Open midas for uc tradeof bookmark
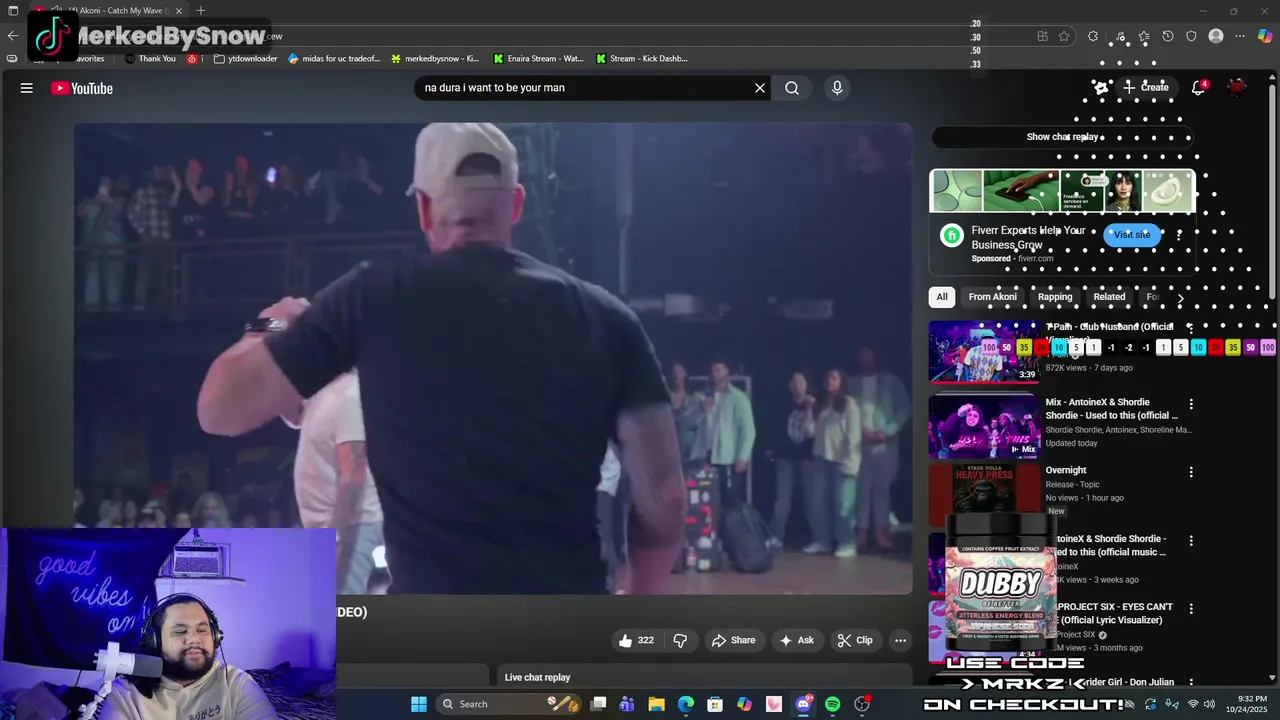This screenshot has width=1280, height=720. click(x=334, y=59)
